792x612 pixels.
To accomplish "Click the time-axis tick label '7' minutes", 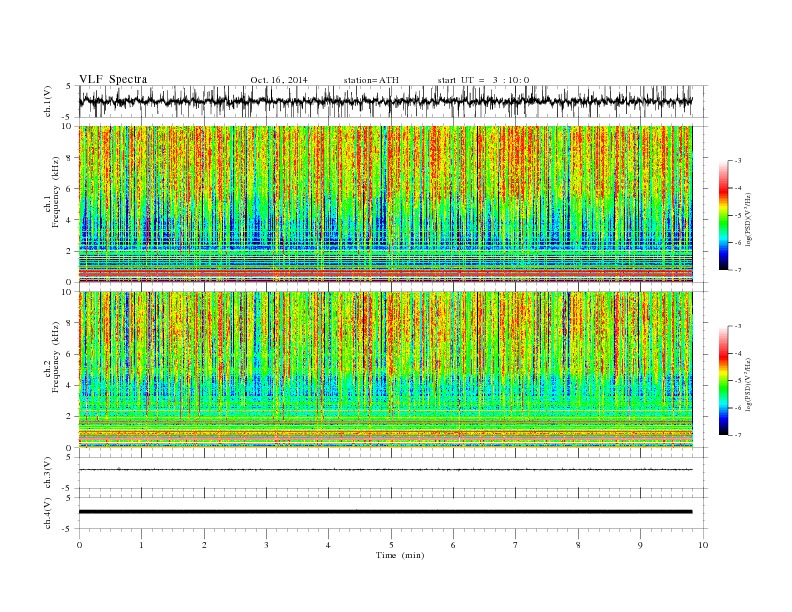I will pos(516,545).
